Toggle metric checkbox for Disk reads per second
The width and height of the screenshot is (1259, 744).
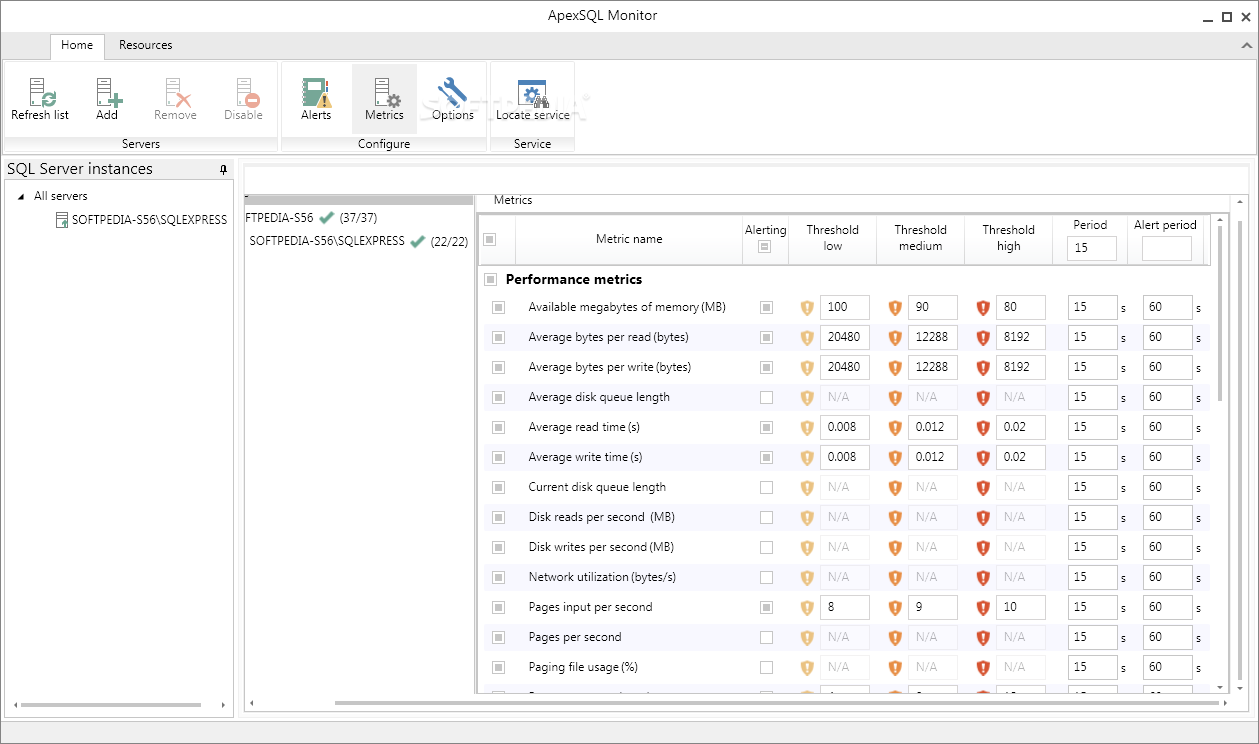click(x=498, y=518)
